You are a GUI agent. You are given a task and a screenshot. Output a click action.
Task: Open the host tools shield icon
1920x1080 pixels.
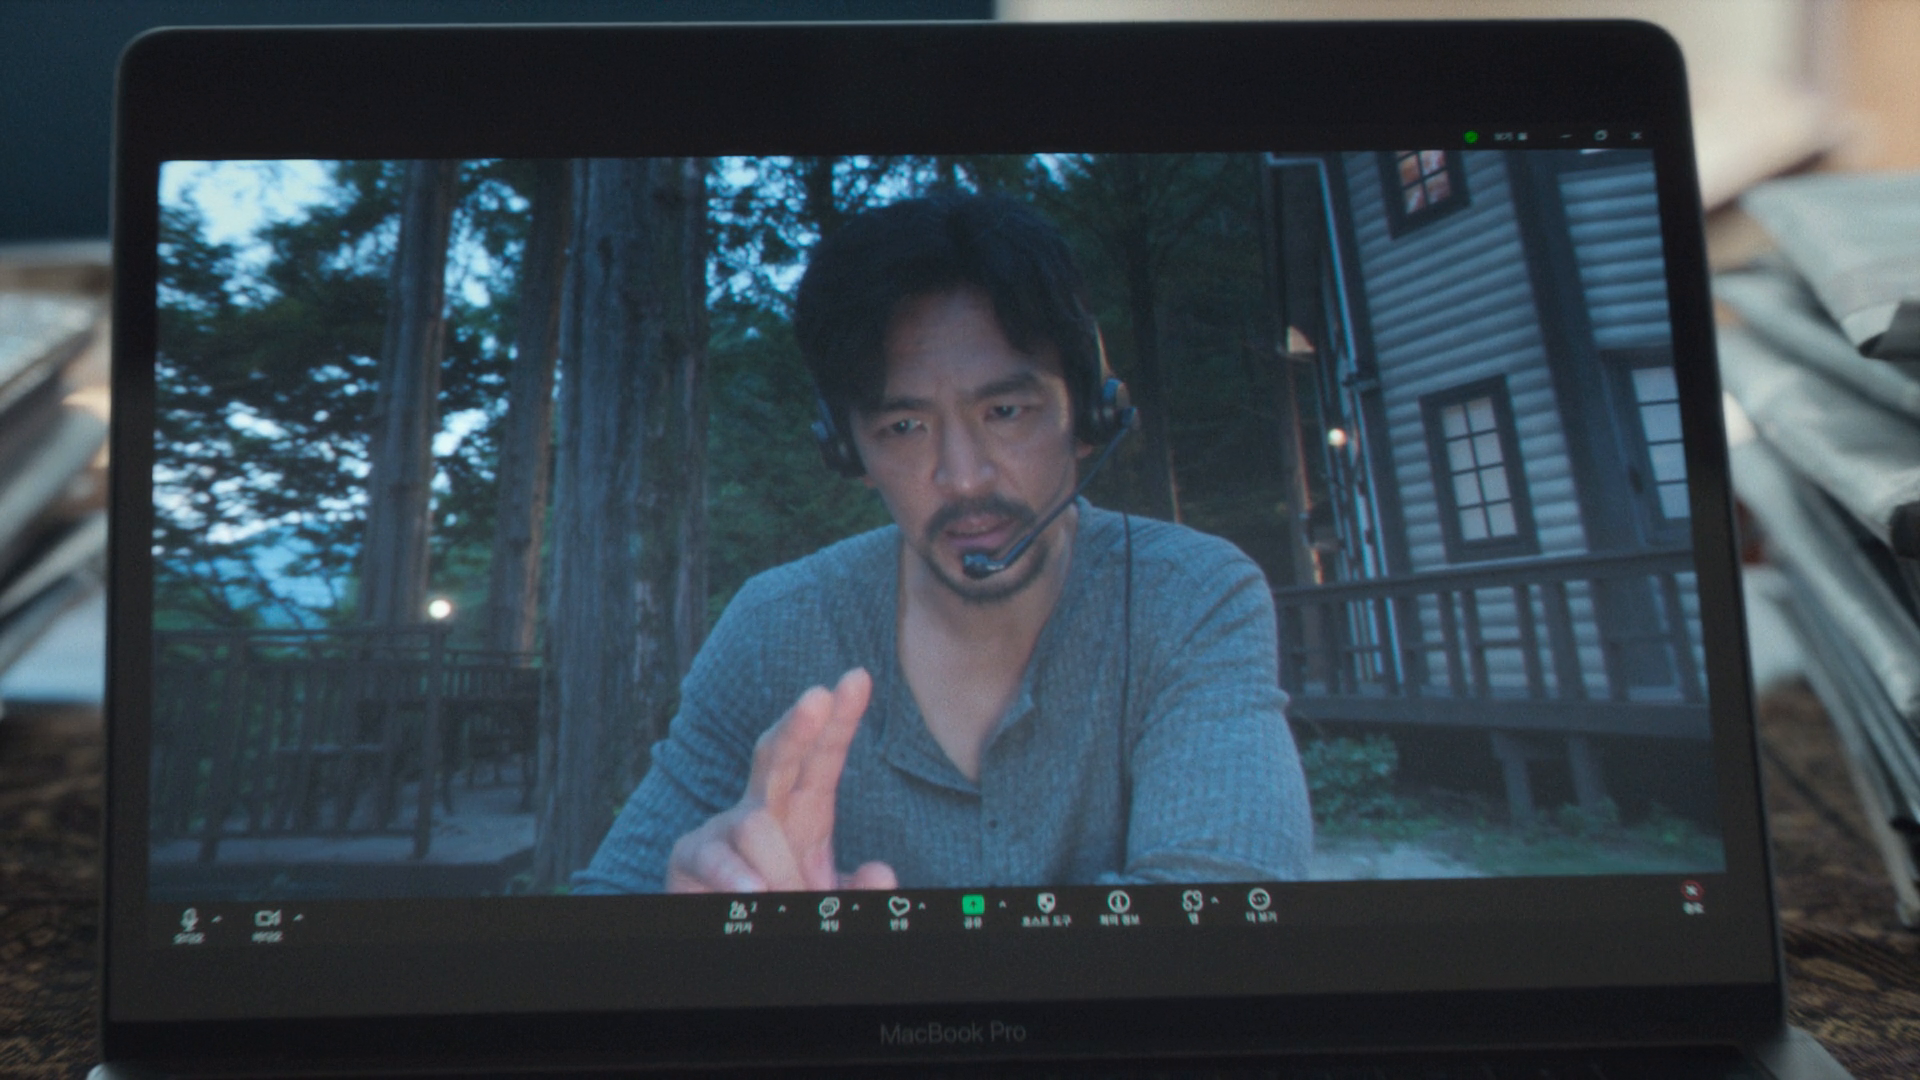click(x=1046, y=903)
